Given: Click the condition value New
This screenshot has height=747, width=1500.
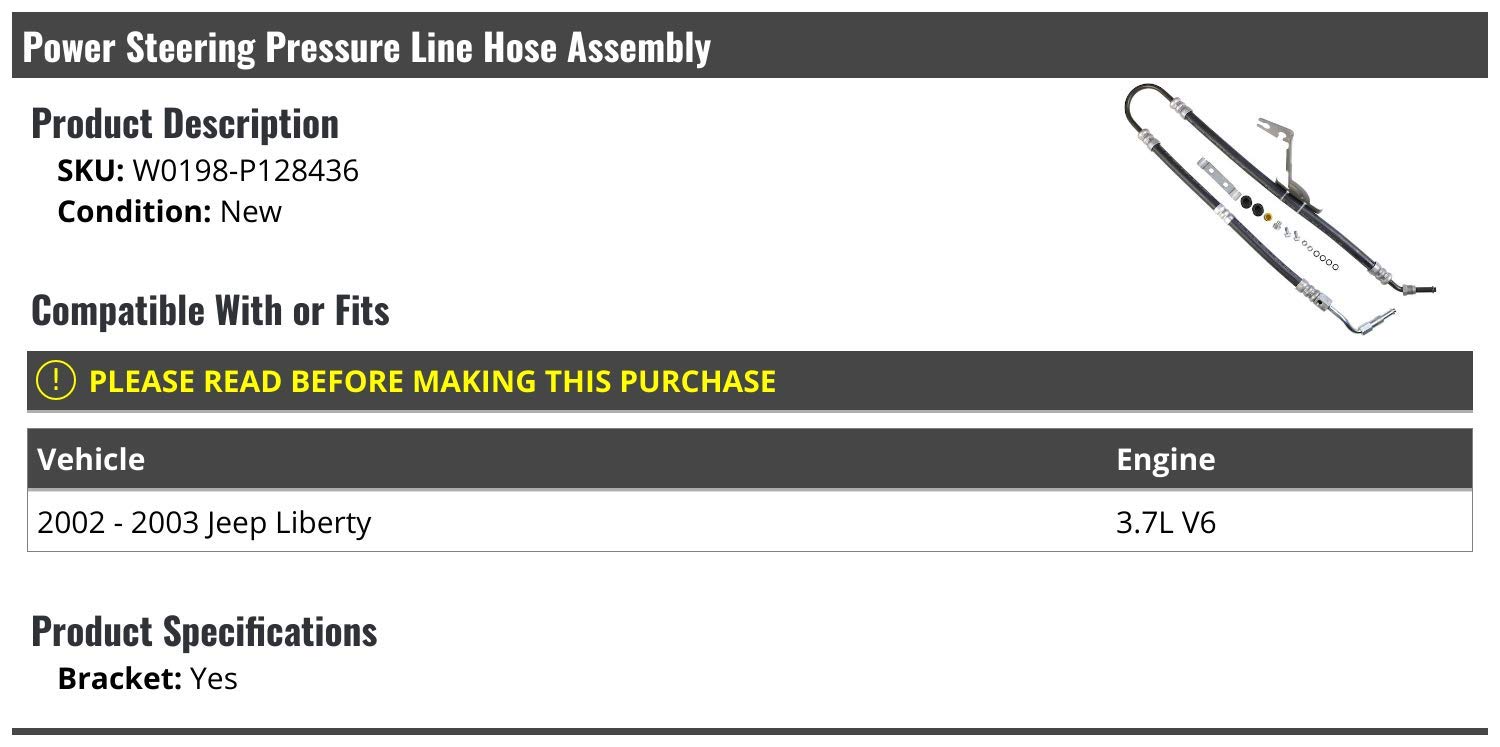Looking at the screenshot, I should (251, 212).
